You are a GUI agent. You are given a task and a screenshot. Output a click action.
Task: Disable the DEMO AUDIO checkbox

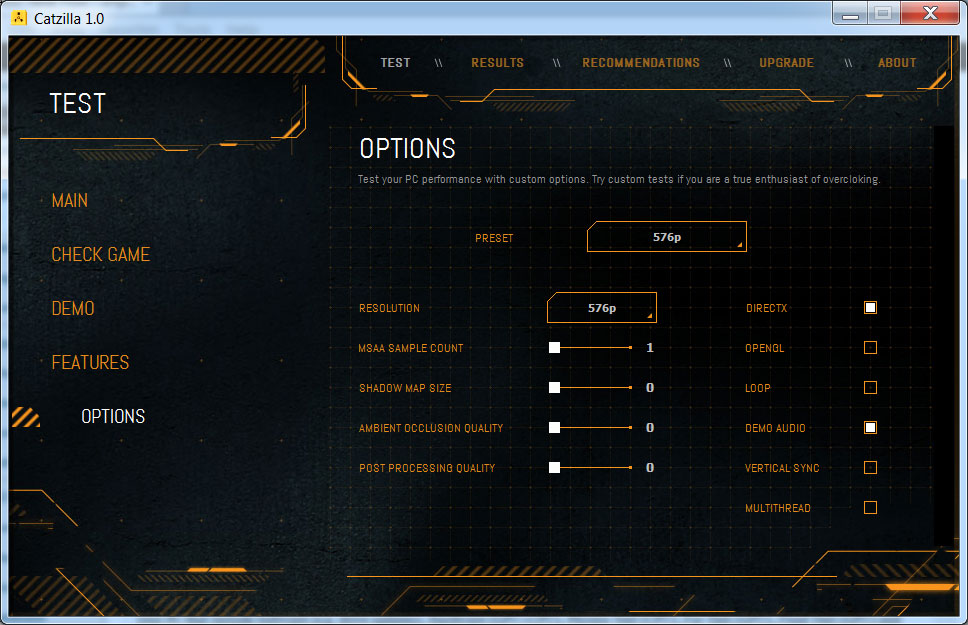pos(870,427)
